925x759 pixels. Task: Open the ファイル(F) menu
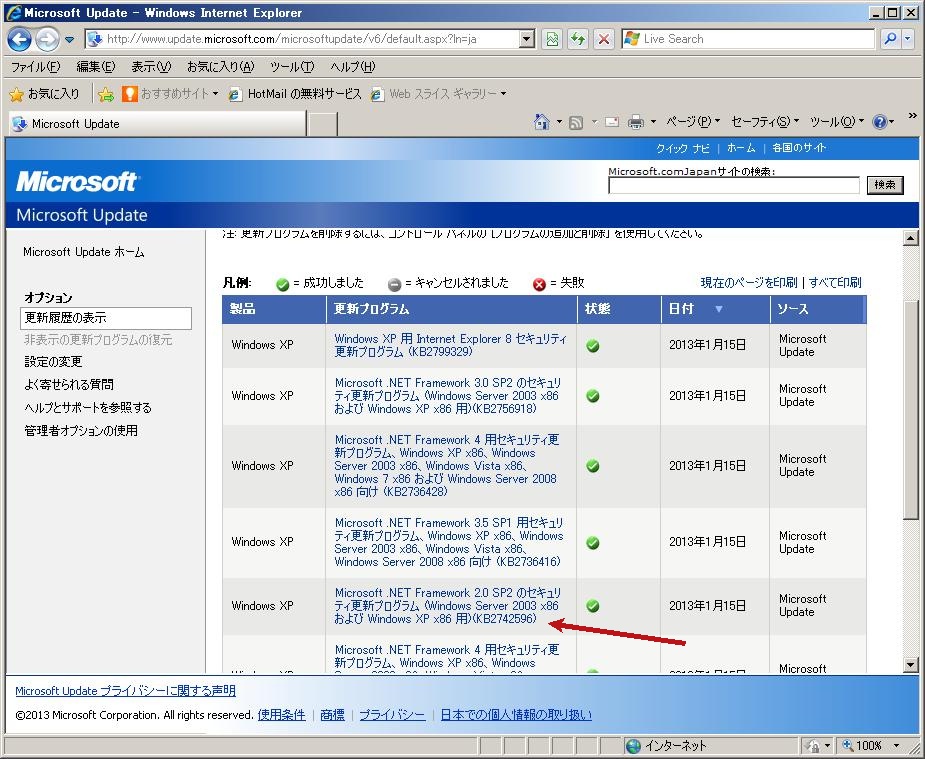(x=35, y=67)
